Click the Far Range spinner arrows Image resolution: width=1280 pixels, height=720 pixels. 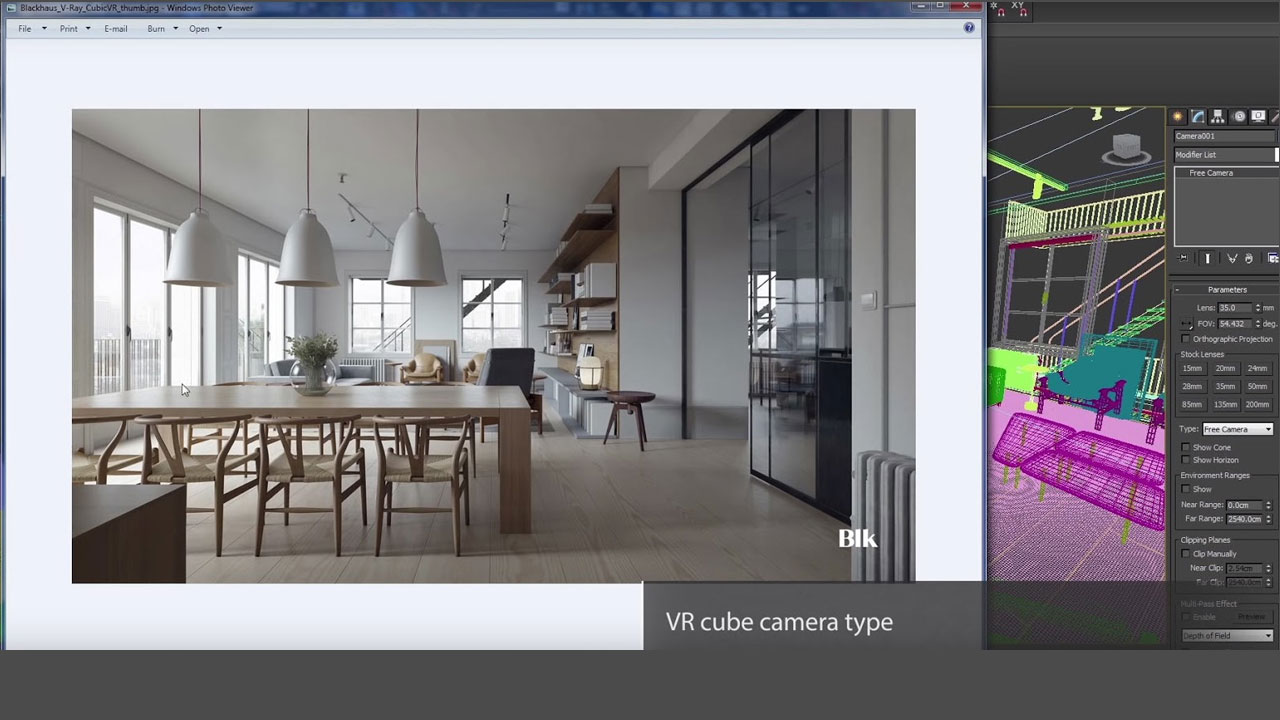(x=1269, y=519)
